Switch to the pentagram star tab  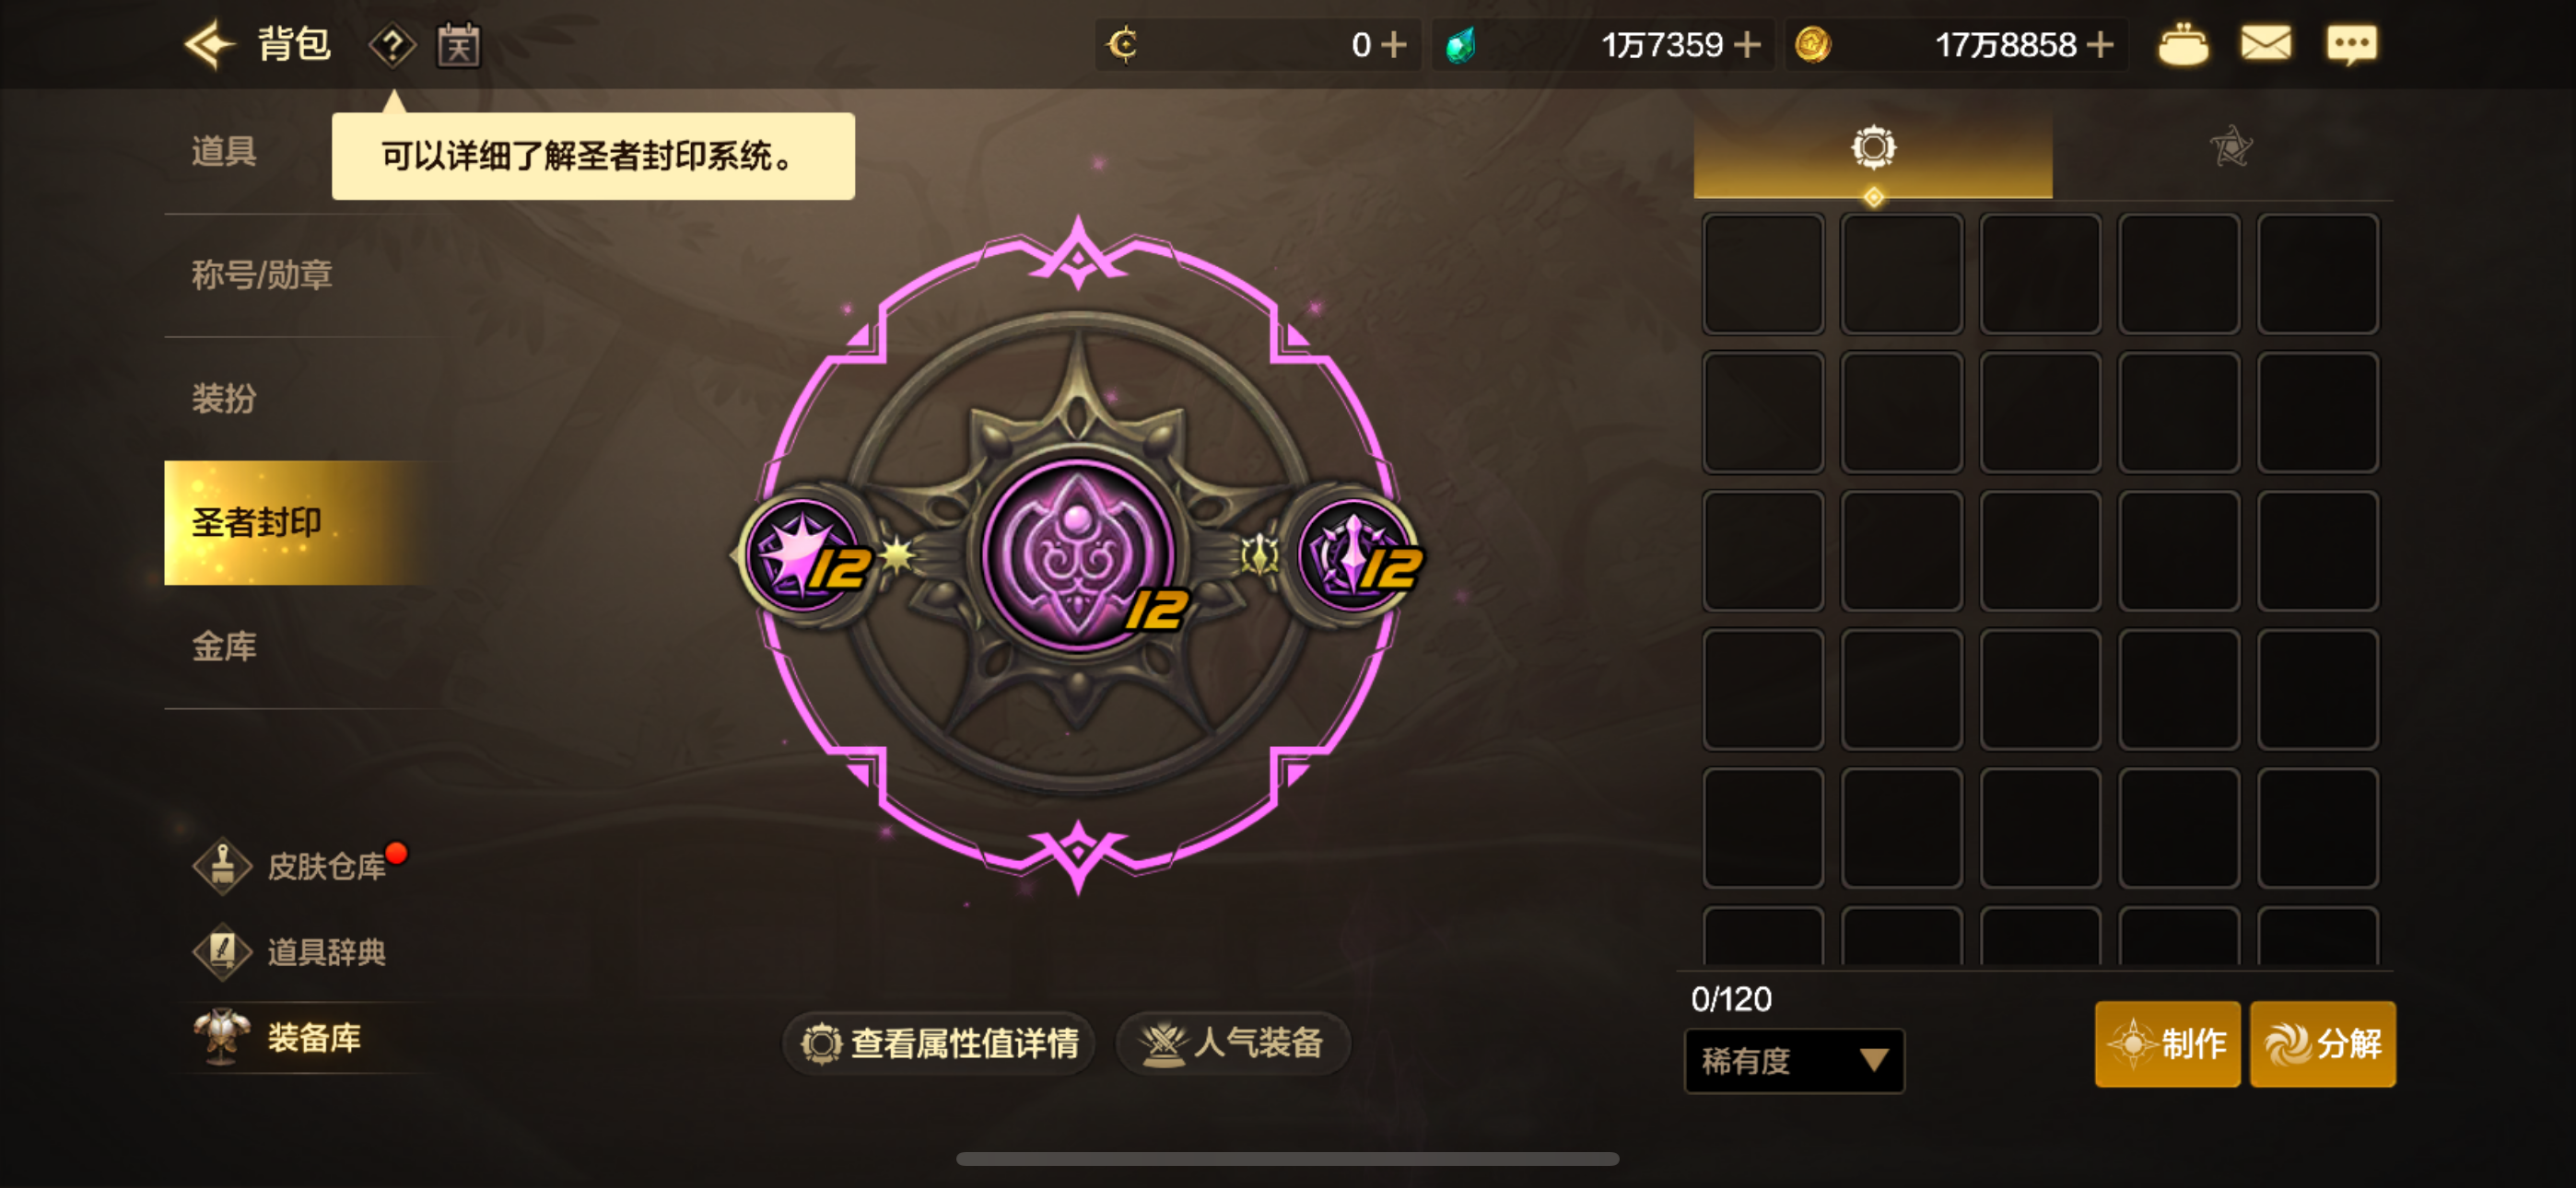coord(2231,149)
